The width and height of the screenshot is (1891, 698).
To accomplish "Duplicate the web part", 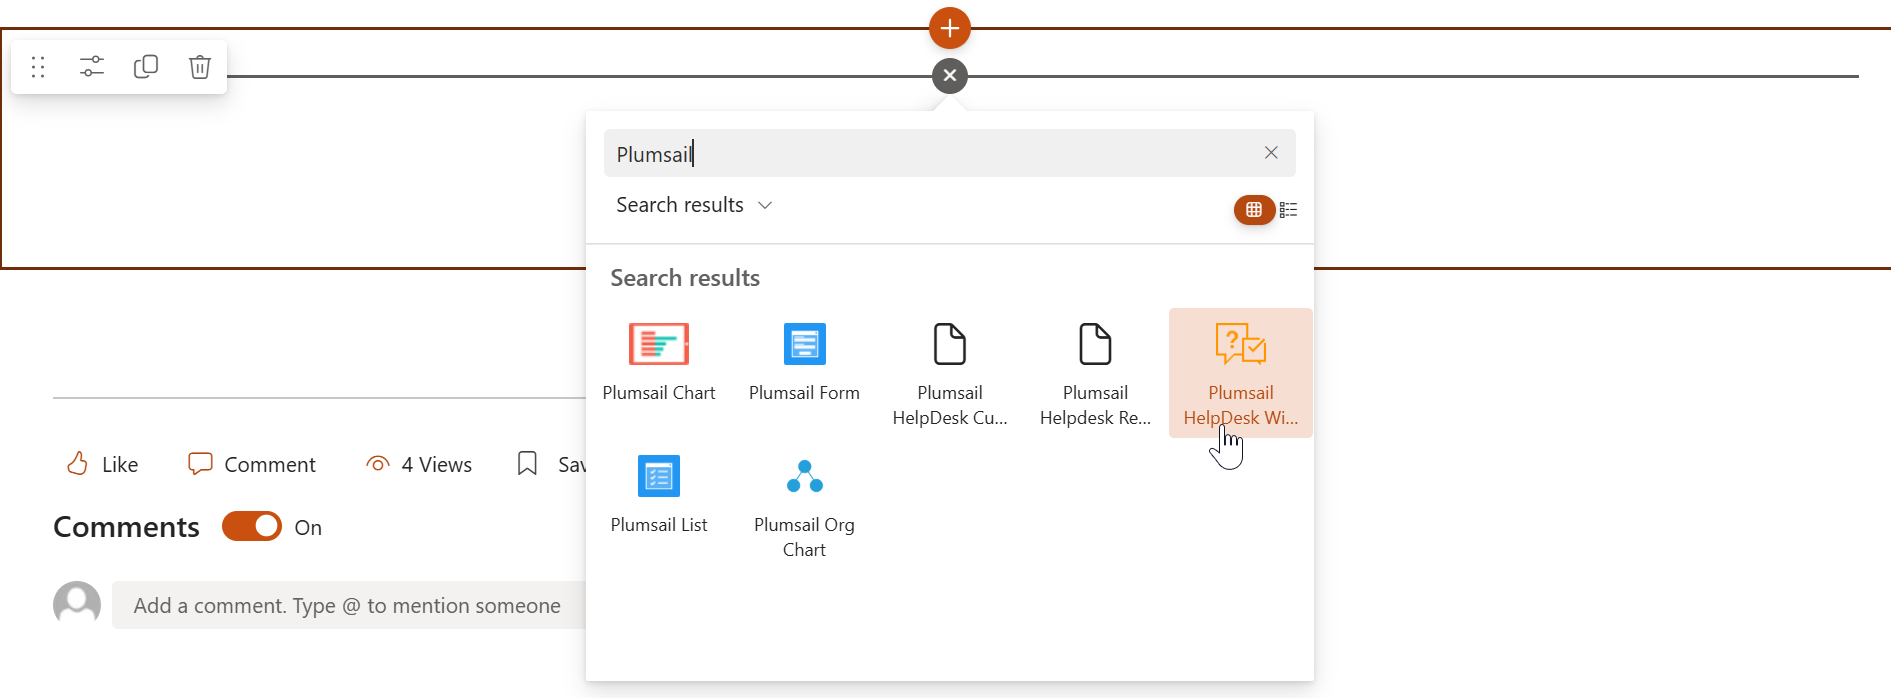I will 146,67.
